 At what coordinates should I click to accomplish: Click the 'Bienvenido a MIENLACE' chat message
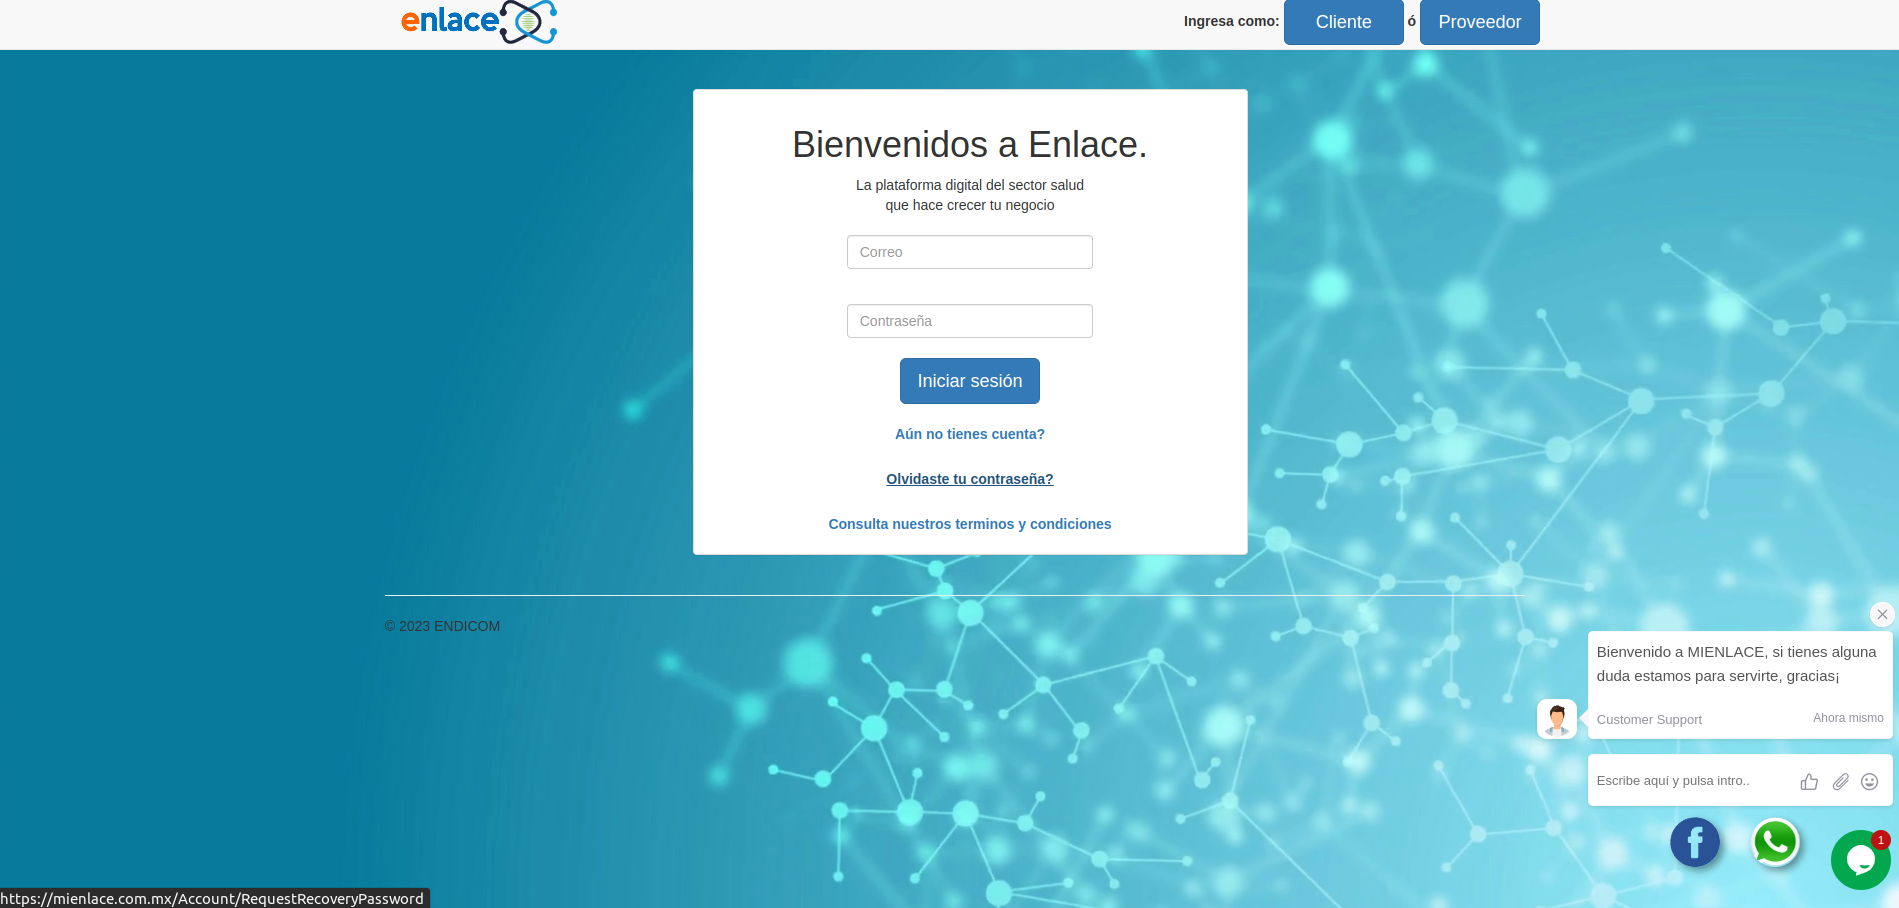coord(1736,664)
